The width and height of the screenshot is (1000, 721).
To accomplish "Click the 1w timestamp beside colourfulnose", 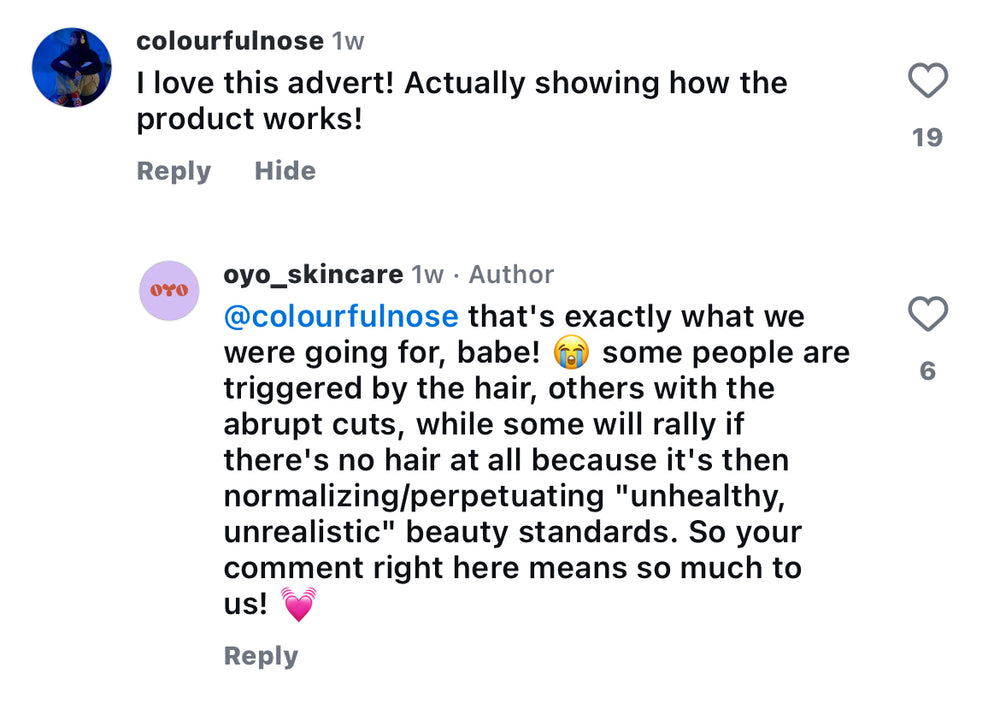I will [x=348, y=41].
